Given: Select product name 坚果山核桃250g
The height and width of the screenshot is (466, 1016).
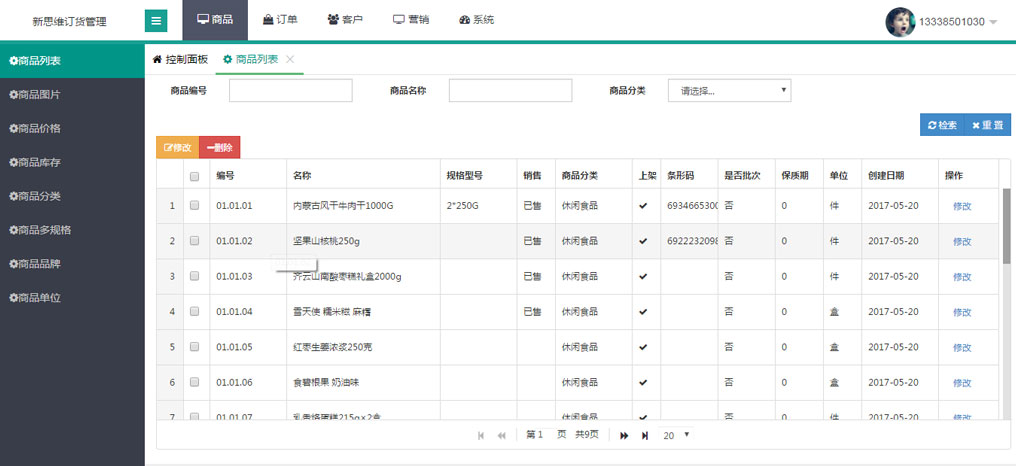Looking at the screenshot, I should pyautogui.click(x=326, y=241).
